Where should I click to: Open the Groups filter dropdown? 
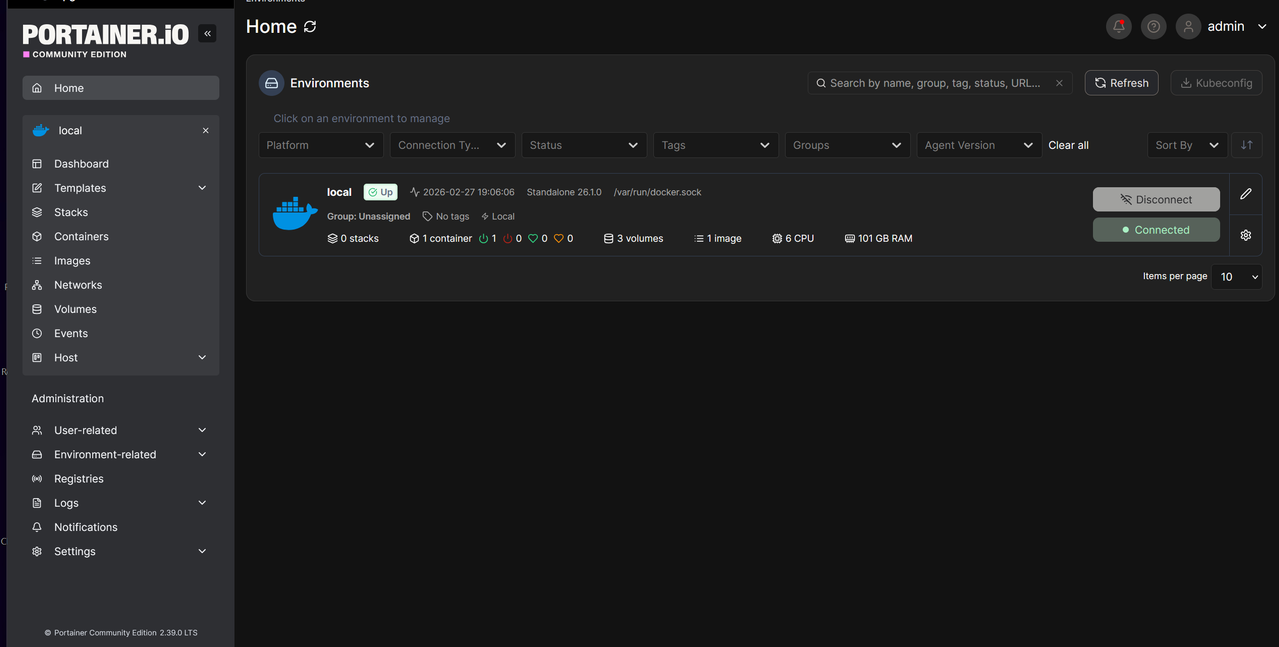[x=848, y=145]
